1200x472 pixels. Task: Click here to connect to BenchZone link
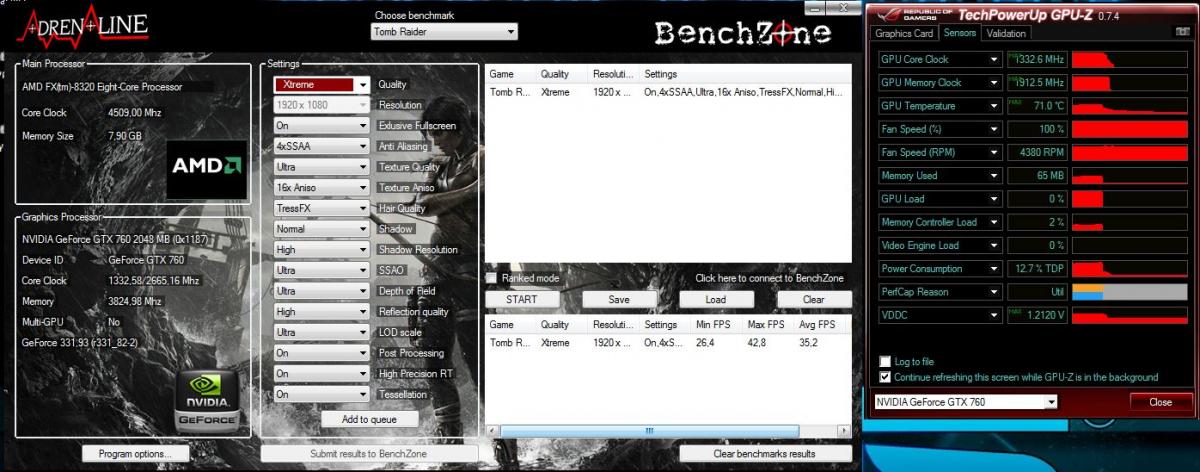tap(769, 278)
